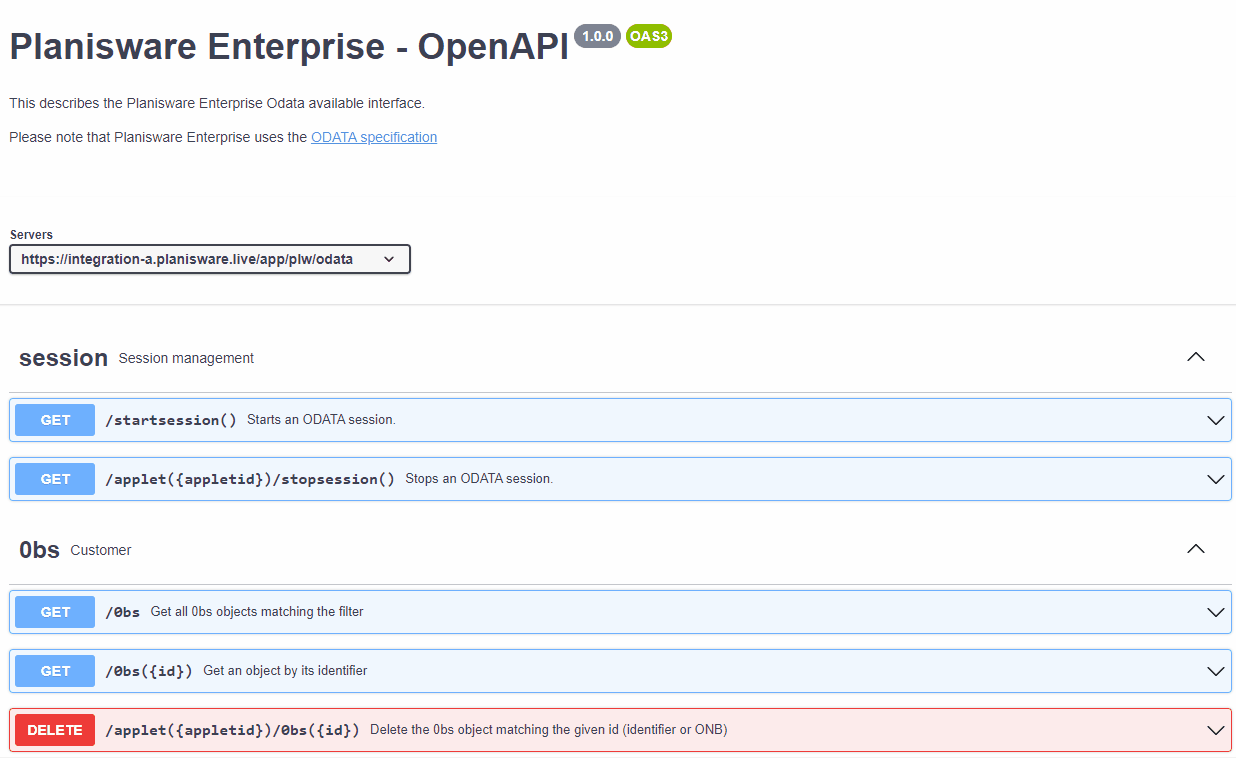Viewport: 1236px width, 758px height.
Task: Click the DELETE method button
Action: pos(55,730)
